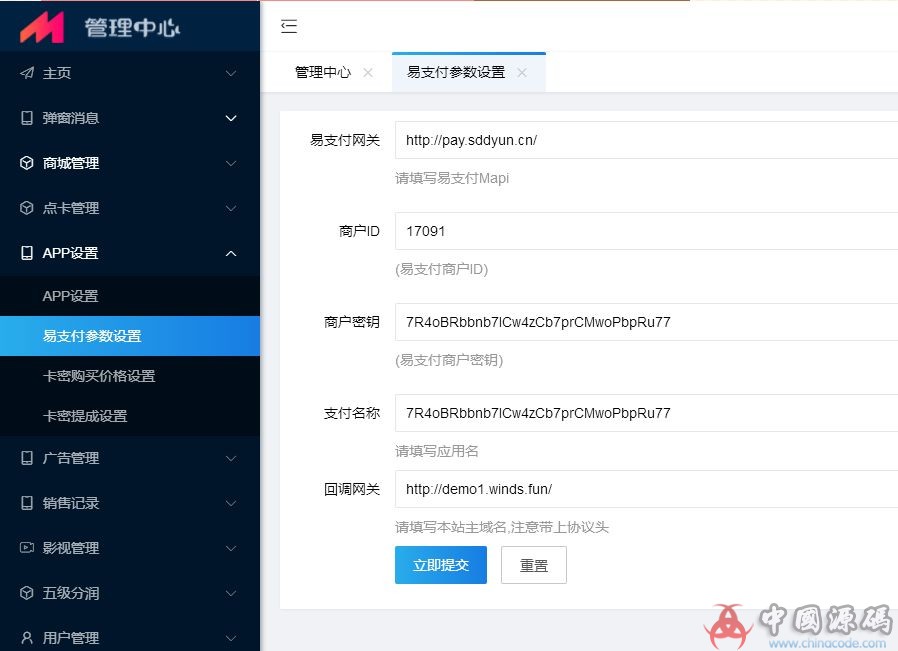Click the 重置 reset button
Image resolution: width=898 pixels, height=651 pixels.
click(533, 565)
